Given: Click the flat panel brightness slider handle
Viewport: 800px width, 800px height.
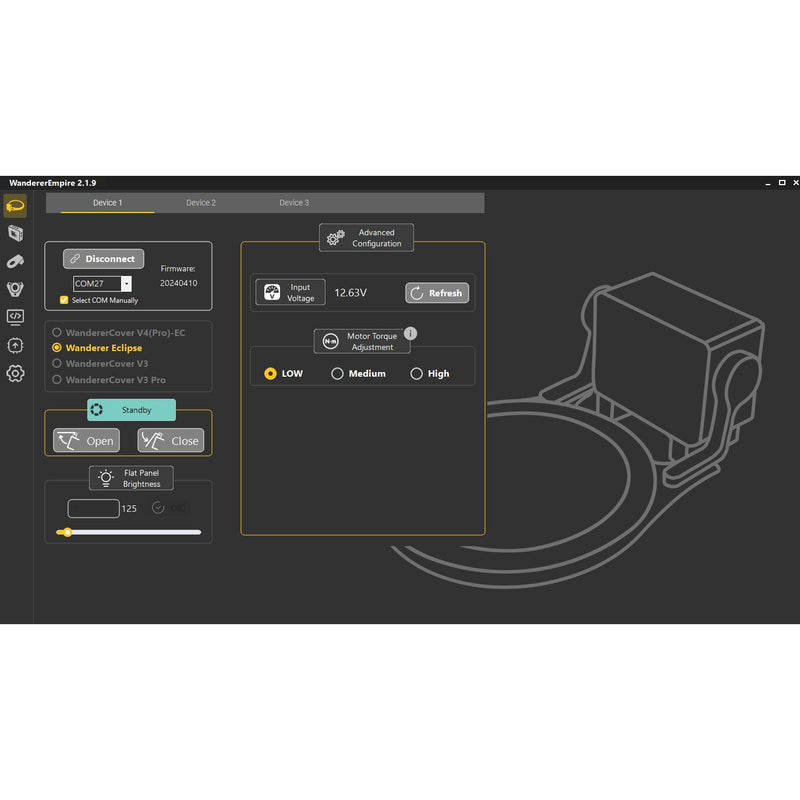Looking at the screenshot, I should (67, 532).
